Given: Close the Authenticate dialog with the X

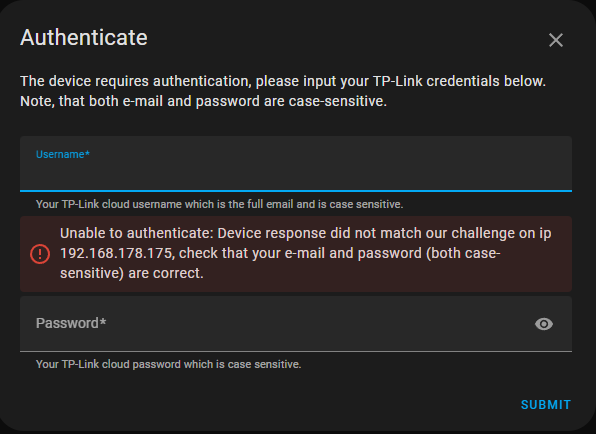Looking at the screenshot, I should coord(556,40).
